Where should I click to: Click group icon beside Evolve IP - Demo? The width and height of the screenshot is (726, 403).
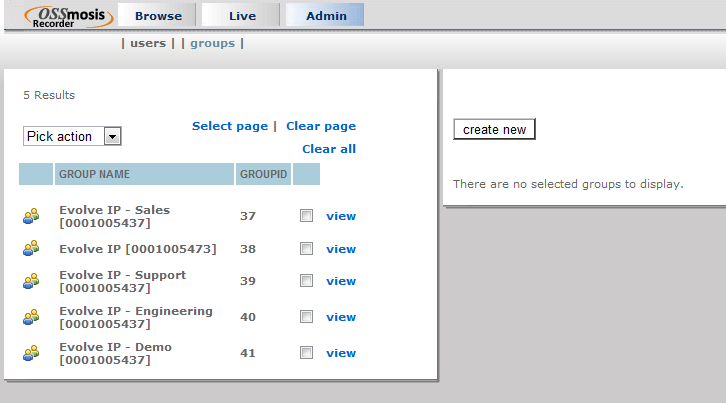(x=31, y=353)
